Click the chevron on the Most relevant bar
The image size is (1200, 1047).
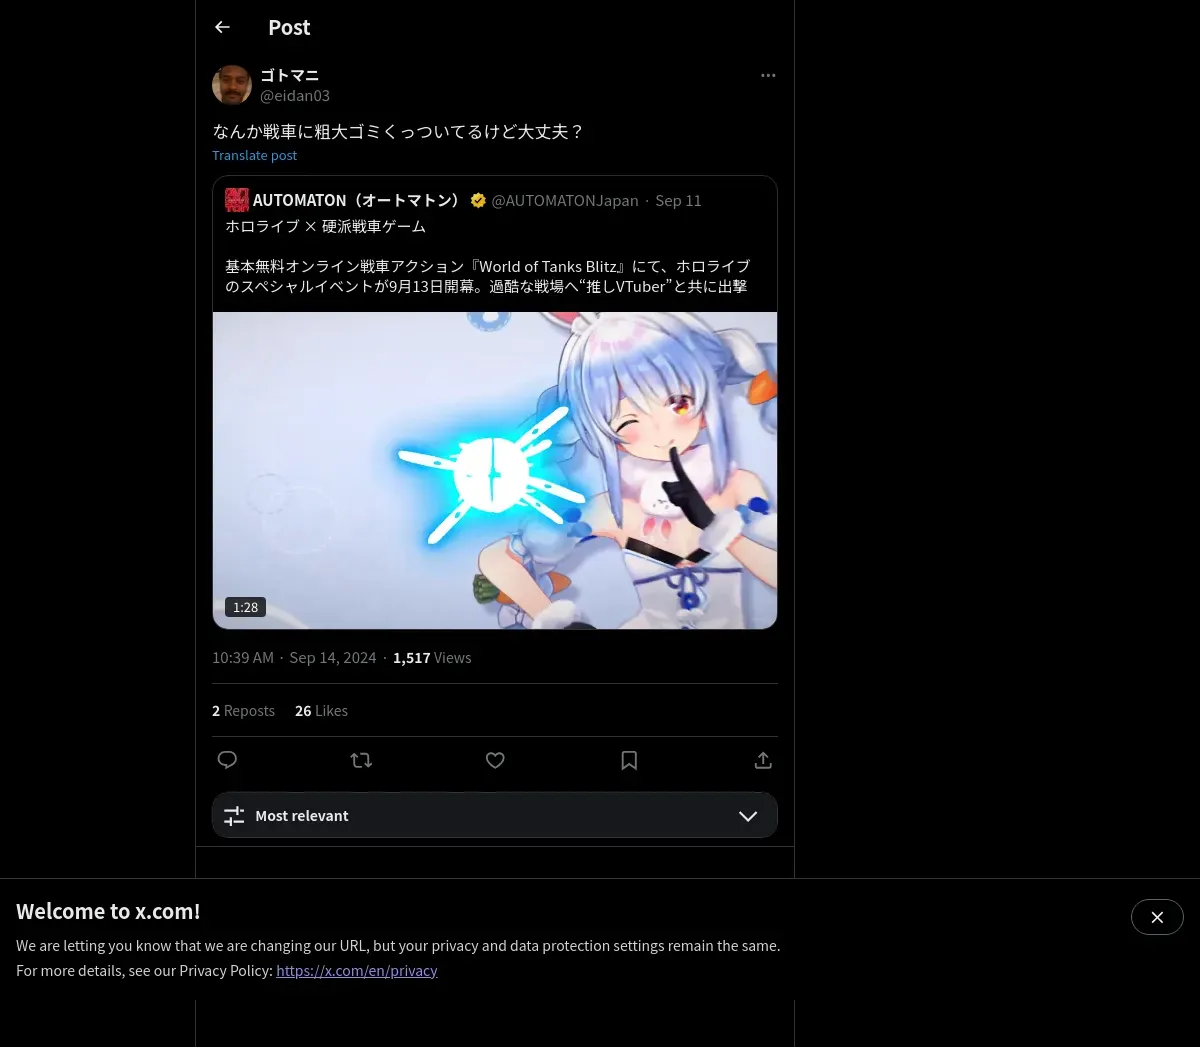(x=748, y=816)
